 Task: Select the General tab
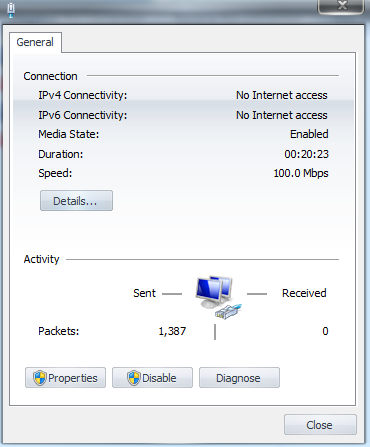(x=35, y=42)
